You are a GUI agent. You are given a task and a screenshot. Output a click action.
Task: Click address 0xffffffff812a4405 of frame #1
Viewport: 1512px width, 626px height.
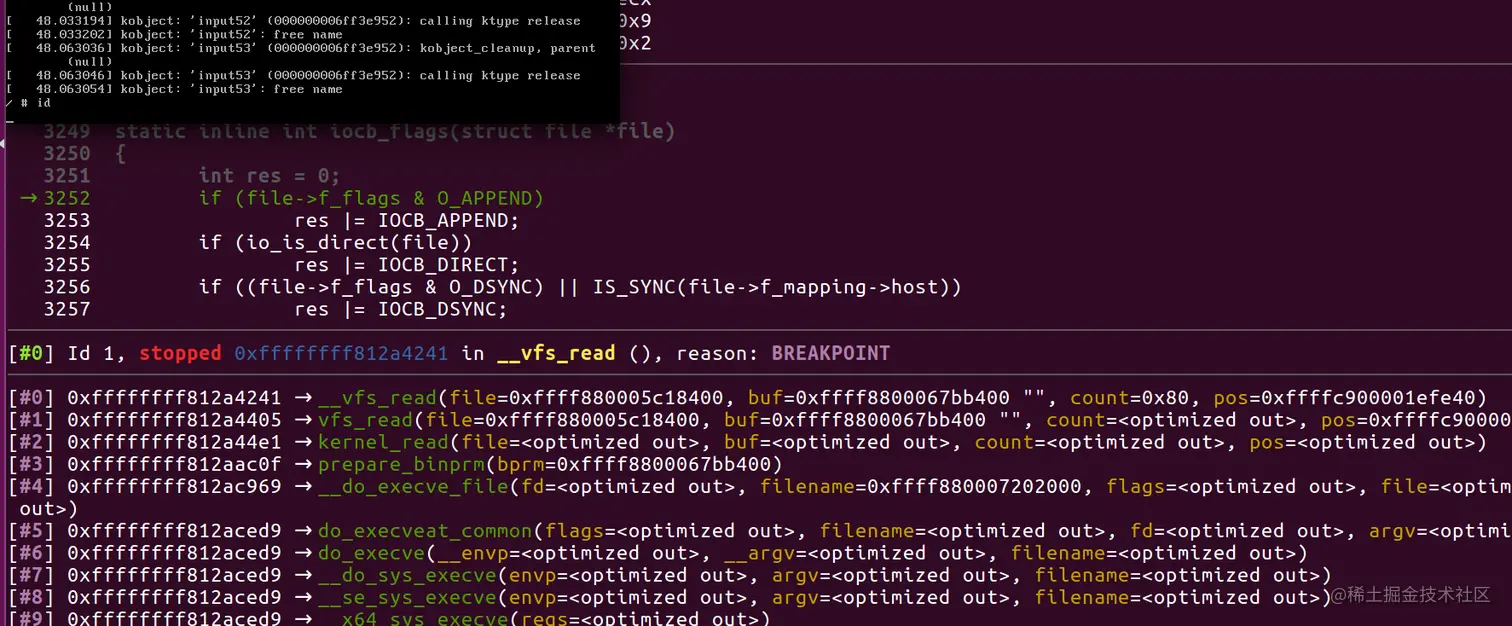click(175, 420)
